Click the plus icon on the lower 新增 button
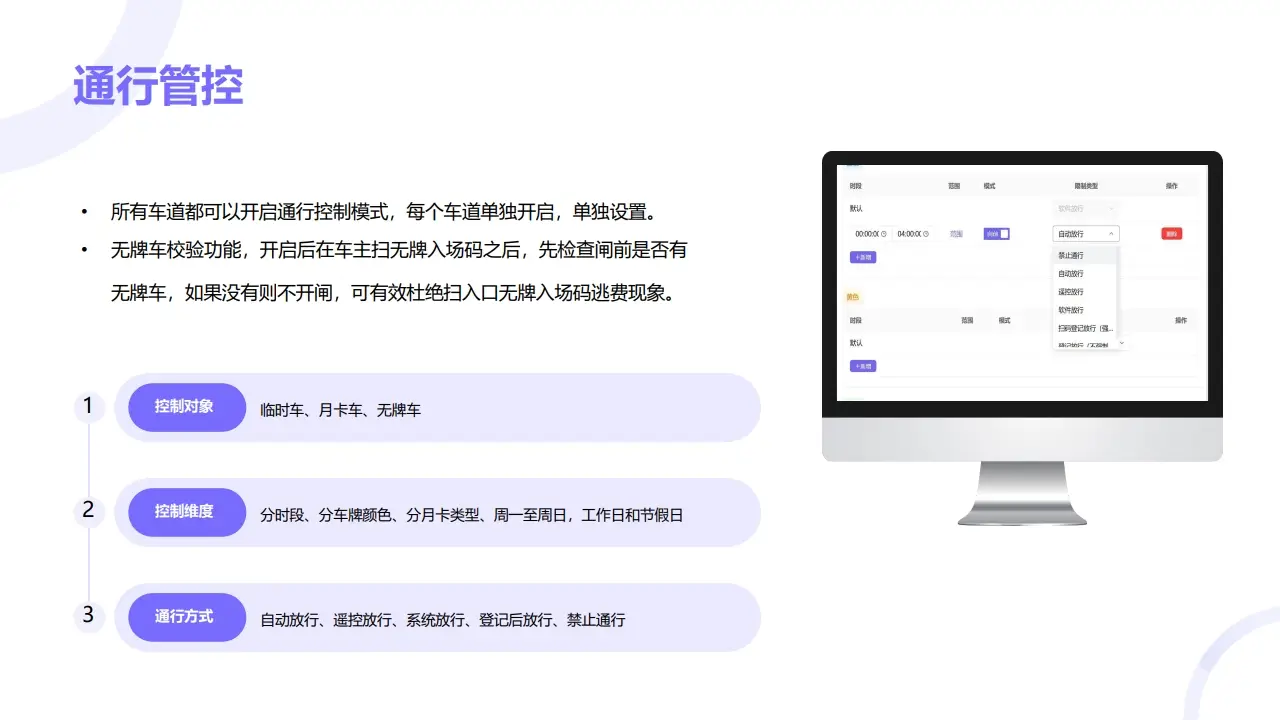This screenshot has width=1280, height=720. [x=858, y=366]
